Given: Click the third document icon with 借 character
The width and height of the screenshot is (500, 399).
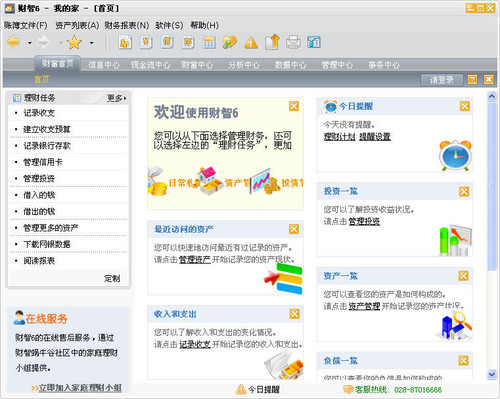Looking at the screenshot, I should [x=167, y=42].
